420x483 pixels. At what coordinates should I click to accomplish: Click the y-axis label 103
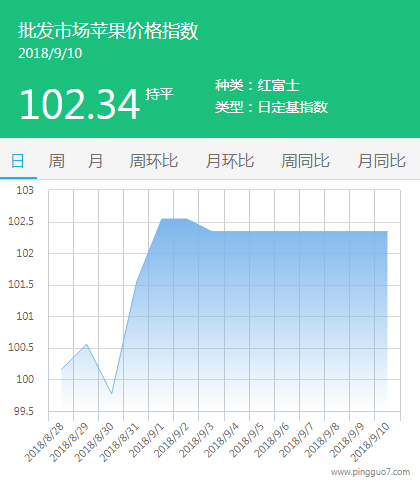coord(25,190)
